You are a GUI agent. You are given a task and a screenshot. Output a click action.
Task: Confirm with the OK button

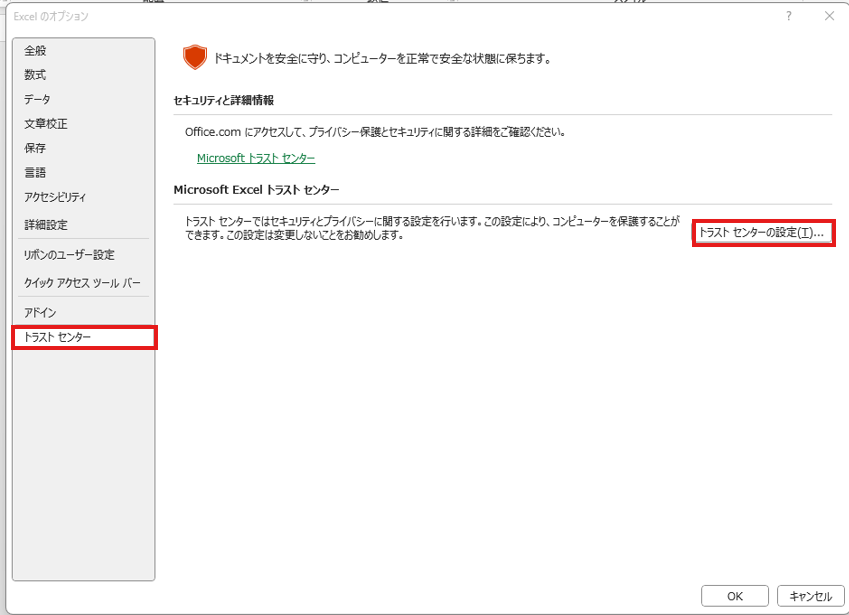[x=735, y=596]
